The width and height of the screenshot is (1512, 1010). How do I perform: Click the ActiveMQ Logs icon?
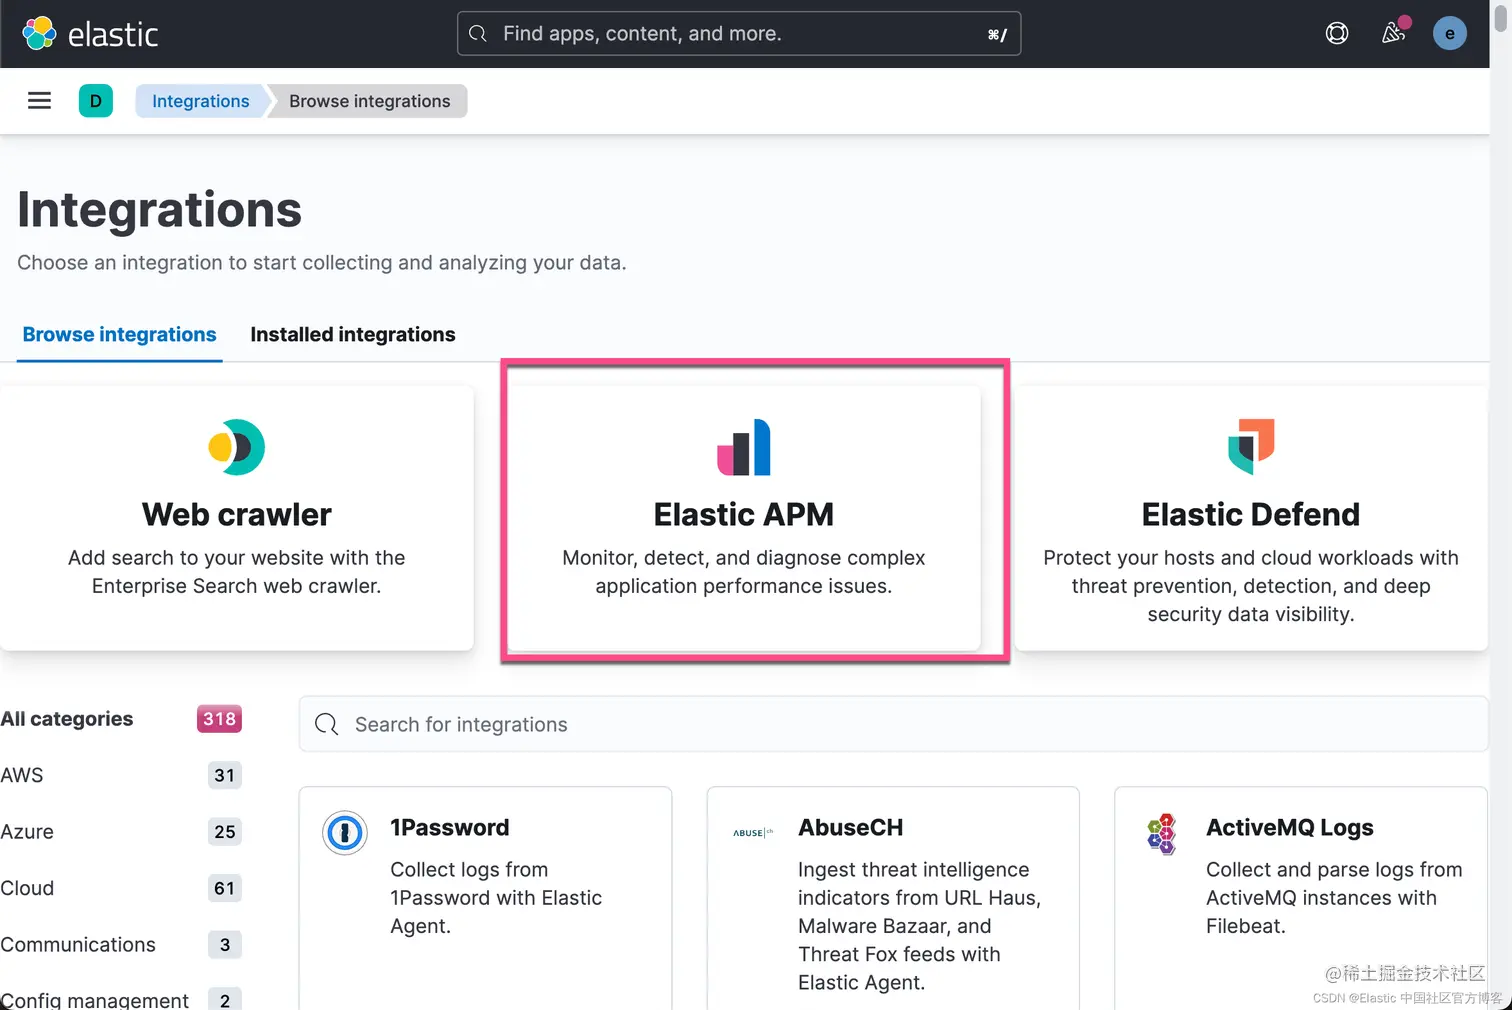(1161, 834)
